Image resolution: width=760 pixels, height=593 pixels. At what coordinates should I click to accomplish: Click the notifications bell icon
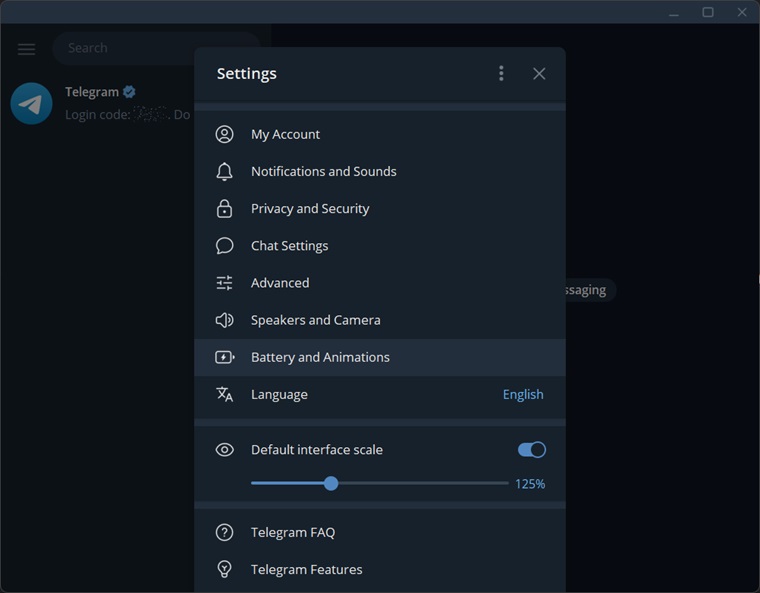click(224, 172)
